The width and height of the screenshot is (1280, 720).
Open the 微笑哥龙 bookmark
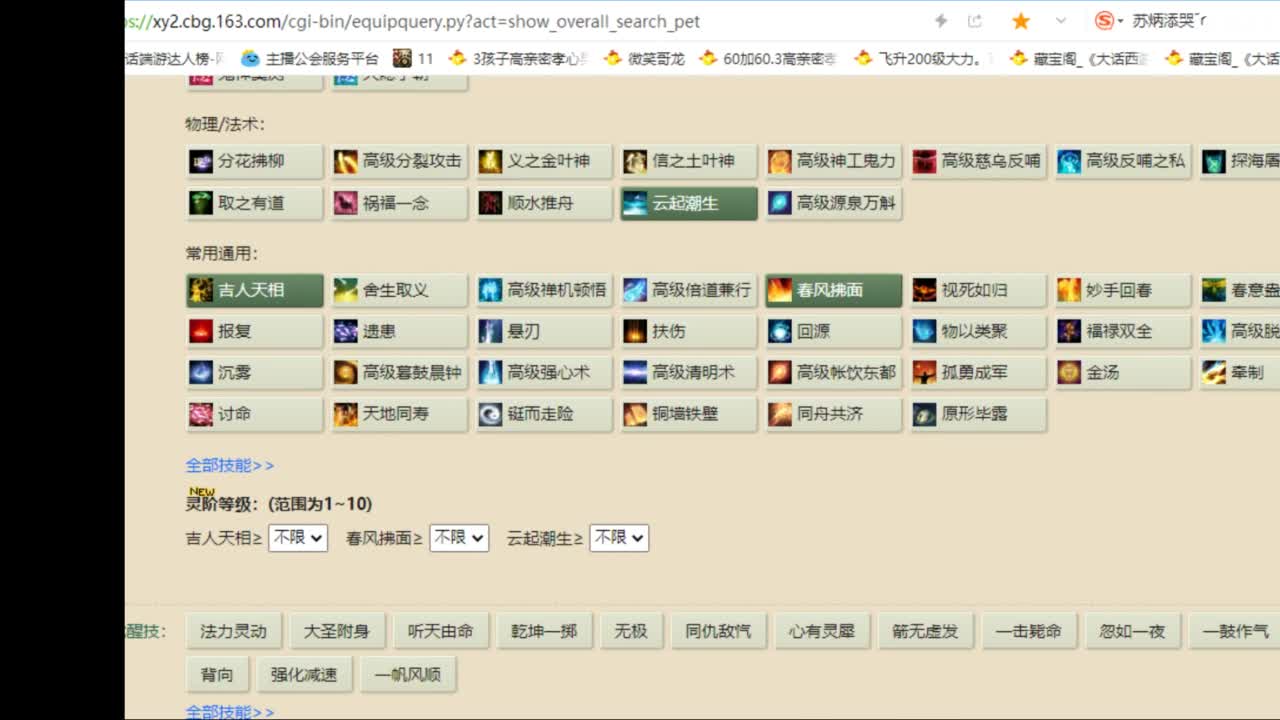[645, 59]
